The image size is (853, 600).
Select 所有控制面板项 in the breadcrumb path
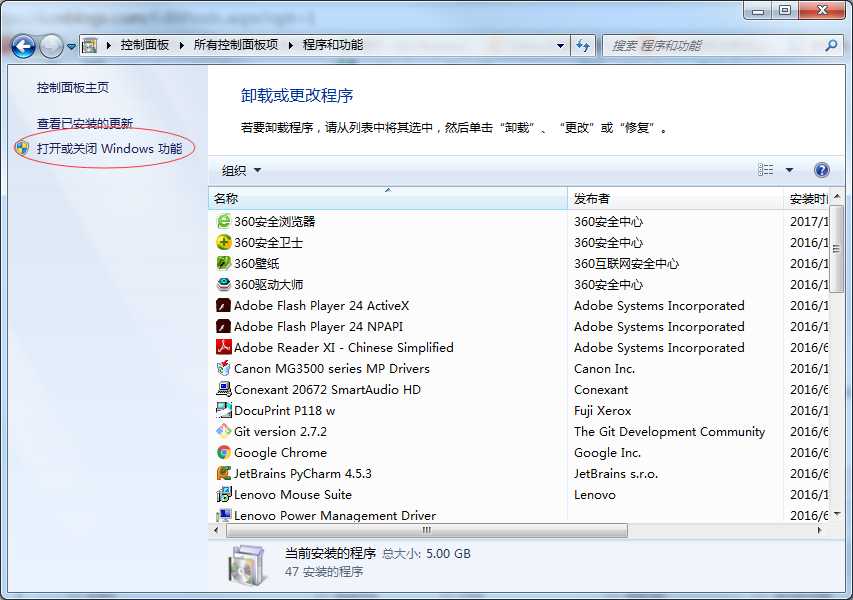point(236,45)
